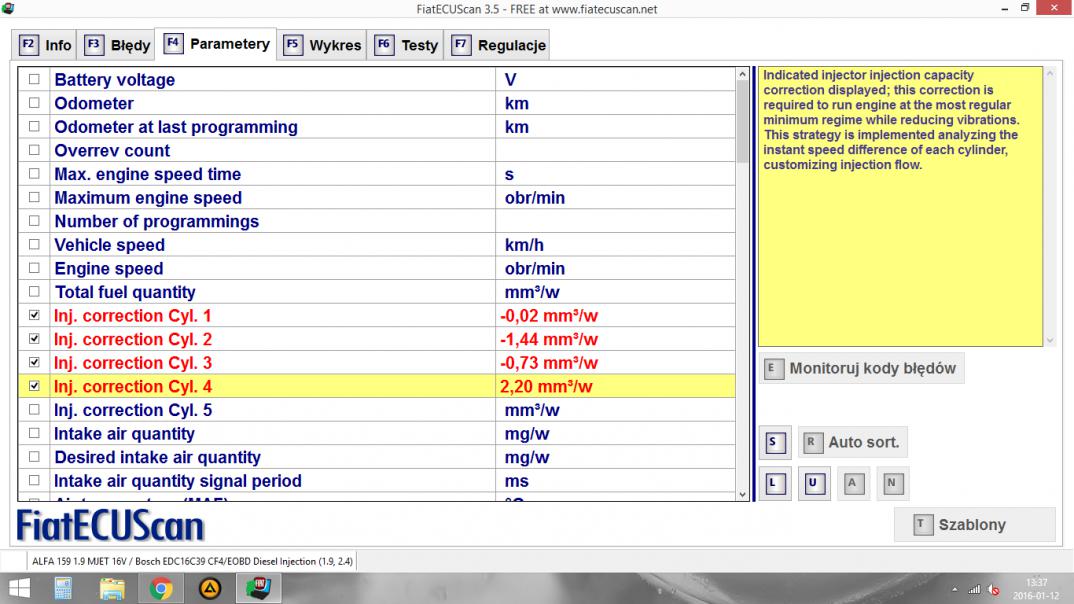
Task: Open network signal tray icon
Action: tap(974, 590)
